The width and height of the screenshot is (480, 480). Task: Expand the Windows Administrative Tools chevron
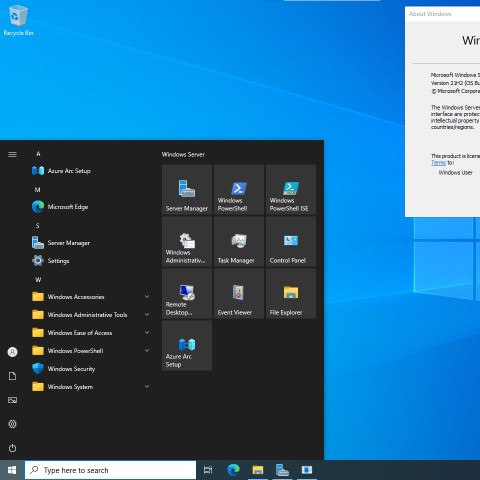click(147, 314)
